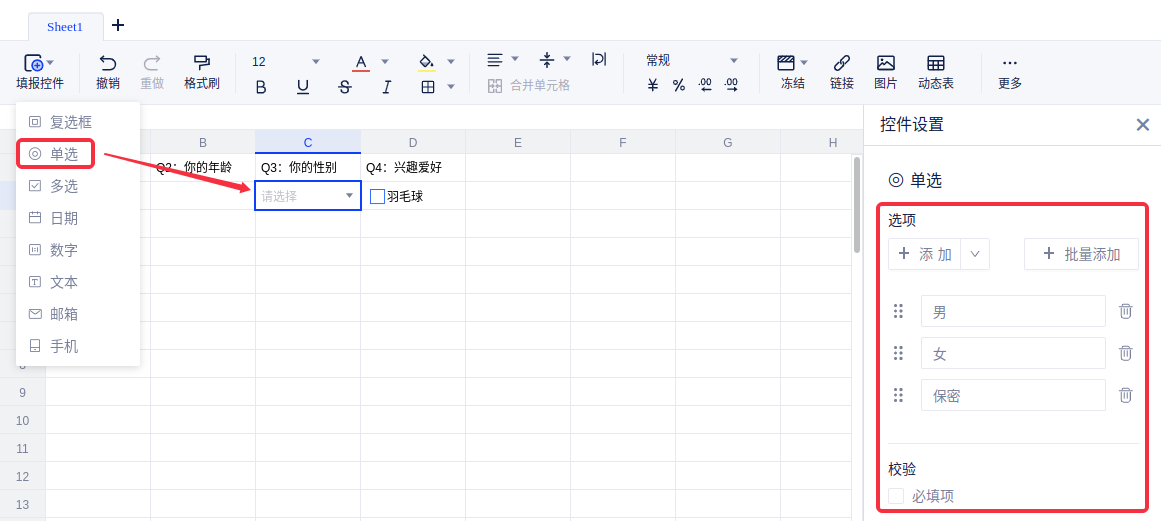The height and width of the screenshot is (521, 1161).
Task: Check the 羽毛球 checkbox in cell D
Action: pyautogui.click(x=377, y=196)
